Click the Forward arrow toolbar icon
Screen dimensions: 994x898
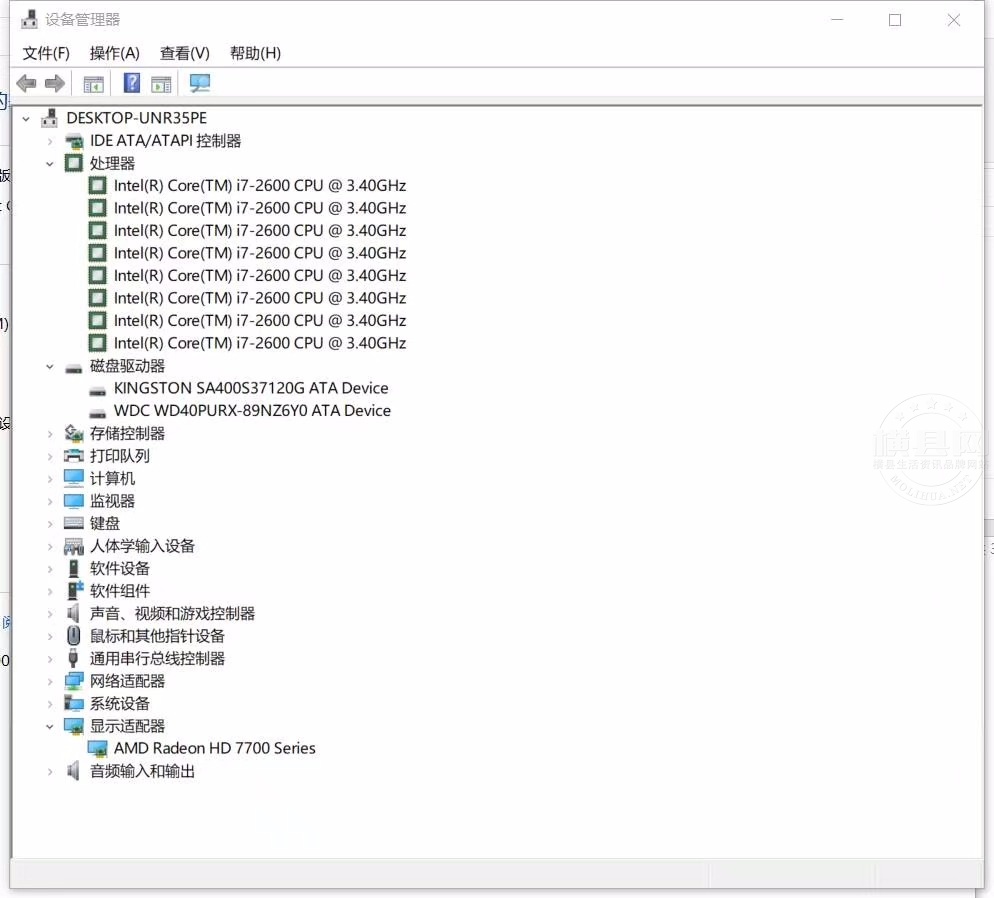coord(55,83)
